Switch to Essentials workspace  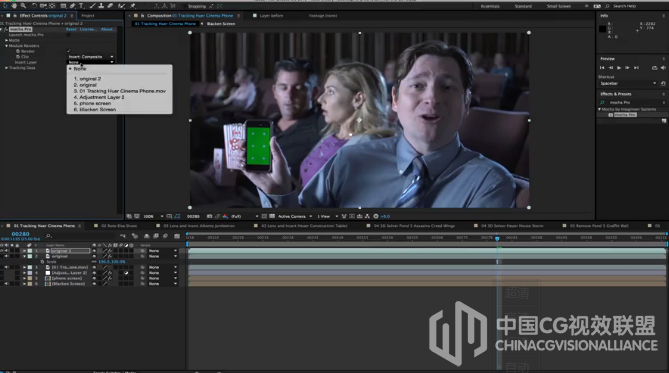(x=490, y=6)
